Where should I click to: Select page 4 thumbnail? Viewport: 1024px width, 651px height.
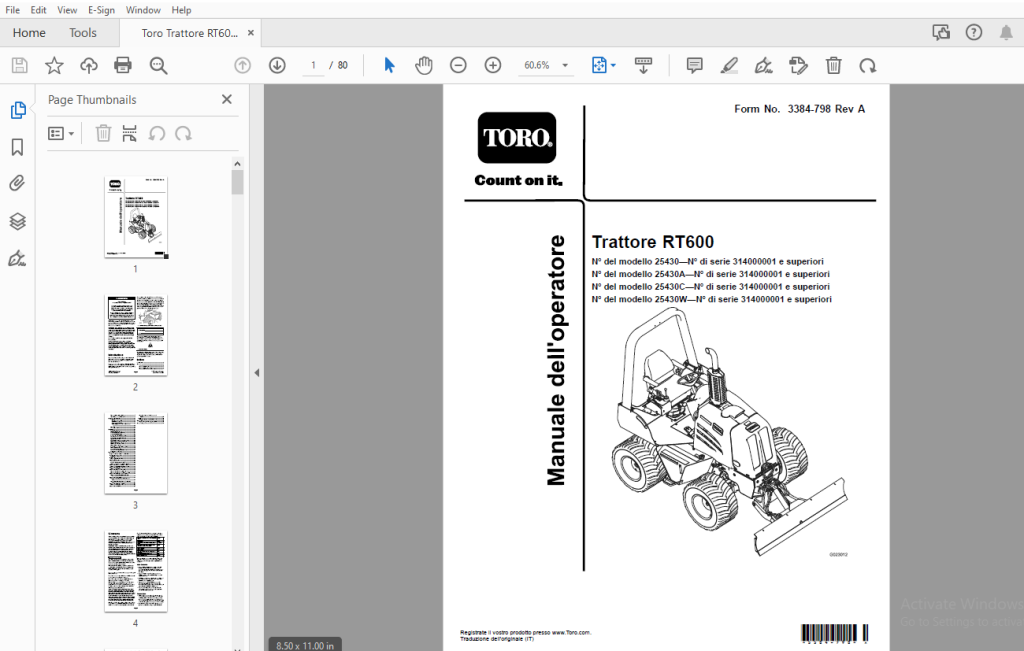[x=136, y=572]
